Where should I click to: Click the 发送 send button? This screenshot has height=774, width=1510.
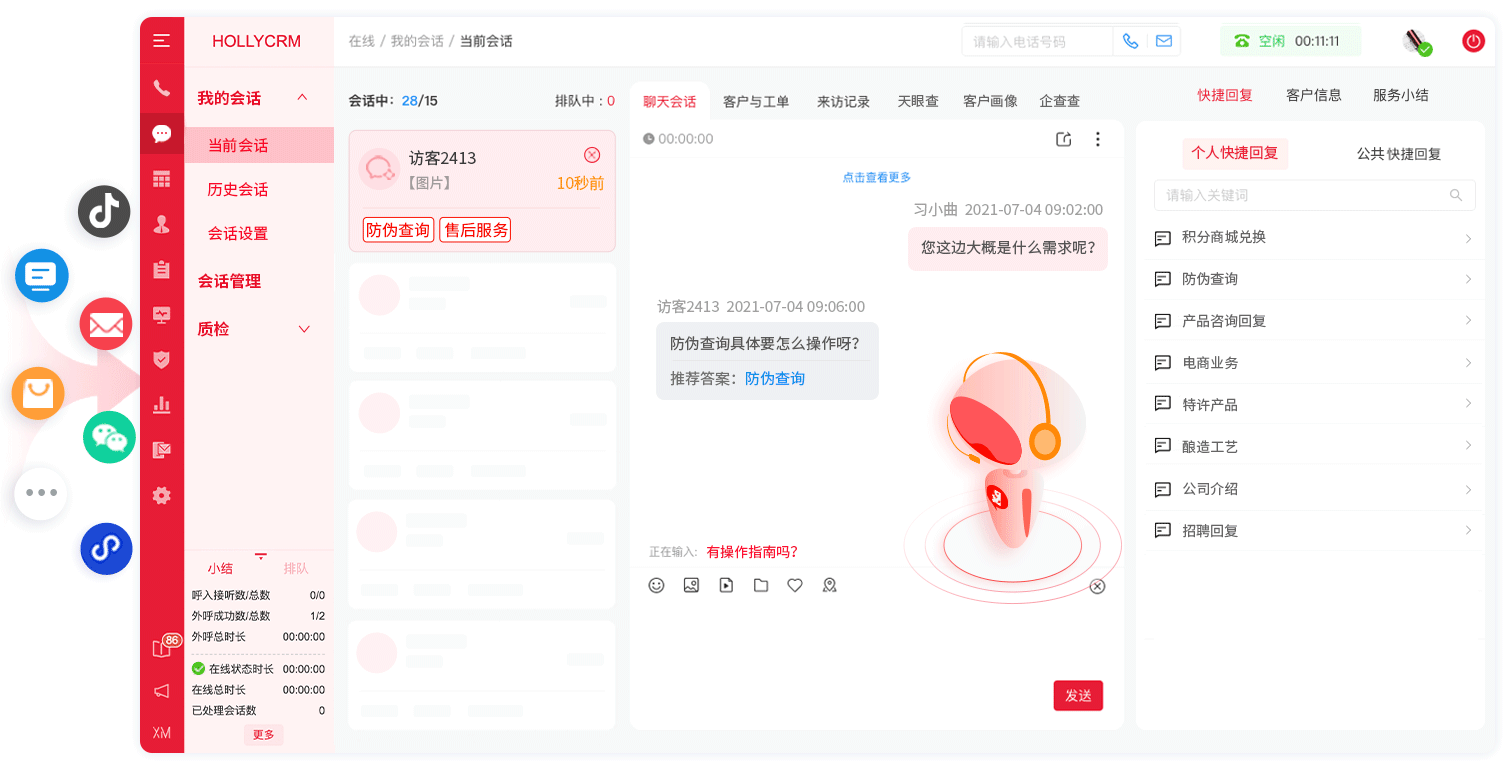tap(1078, 696)
